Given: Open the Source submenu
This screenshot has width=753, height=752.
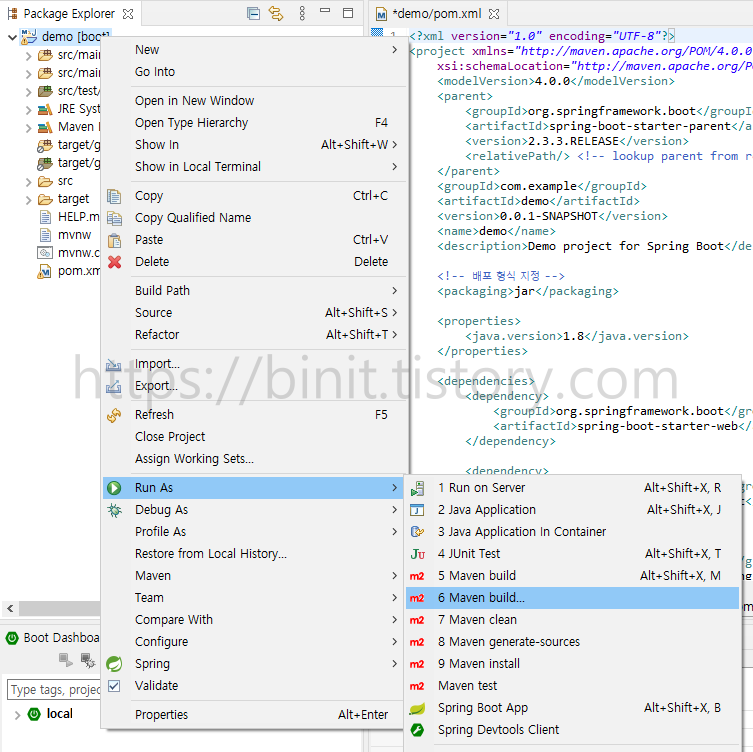Looking at the screenshot, I should (254, 313).
